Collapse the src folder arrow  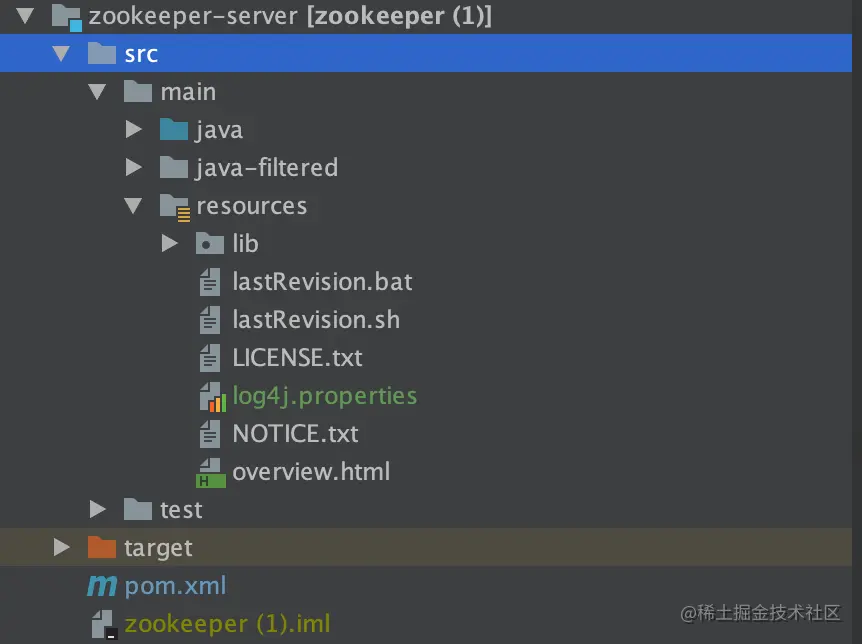pyautogui.click(x=61, y=54)
